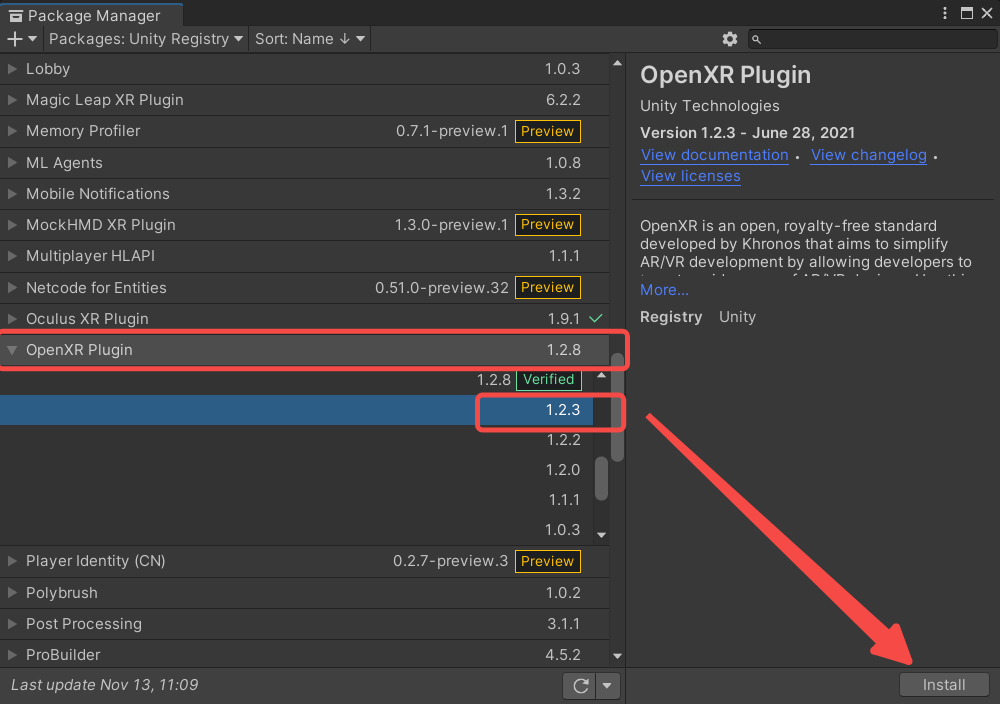Expand the Memory Profiler package
The width and height of the screenshot is (1000, 704).
click(x=12, y=131)
